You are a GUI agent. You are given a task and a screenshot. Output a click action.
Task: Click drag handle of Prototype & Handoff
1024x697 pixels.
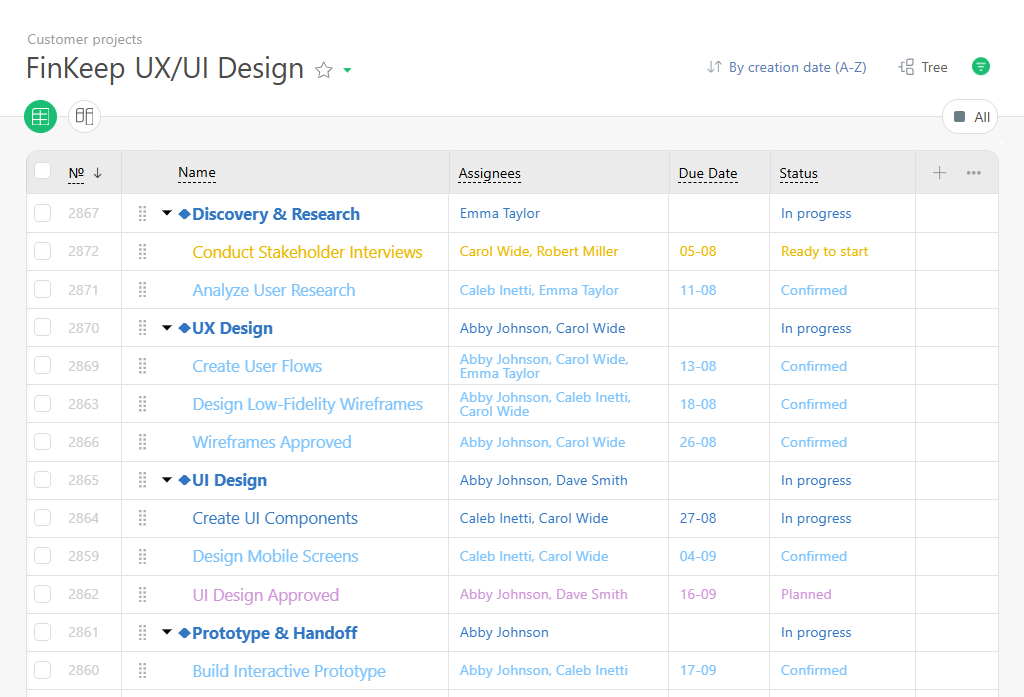[142, 632]
